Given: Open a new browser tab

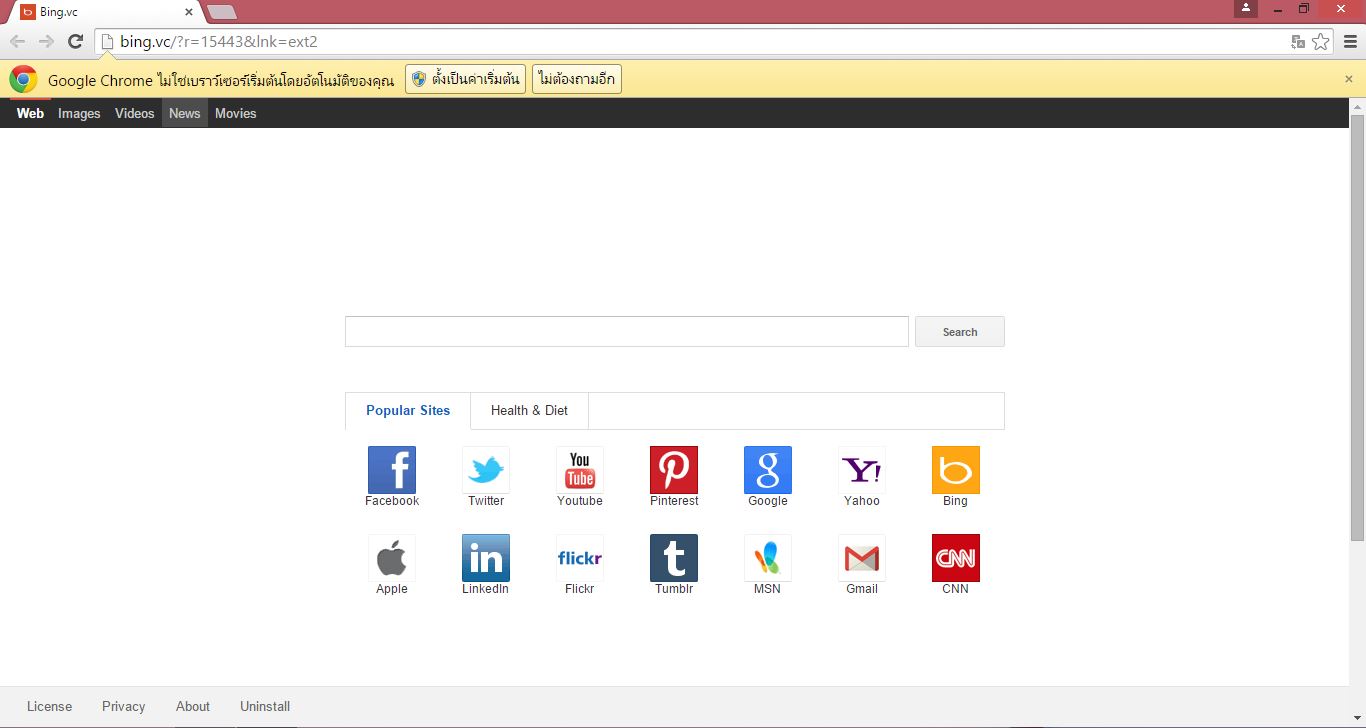Looking at the screenshot, I should [x=222, y=12].
